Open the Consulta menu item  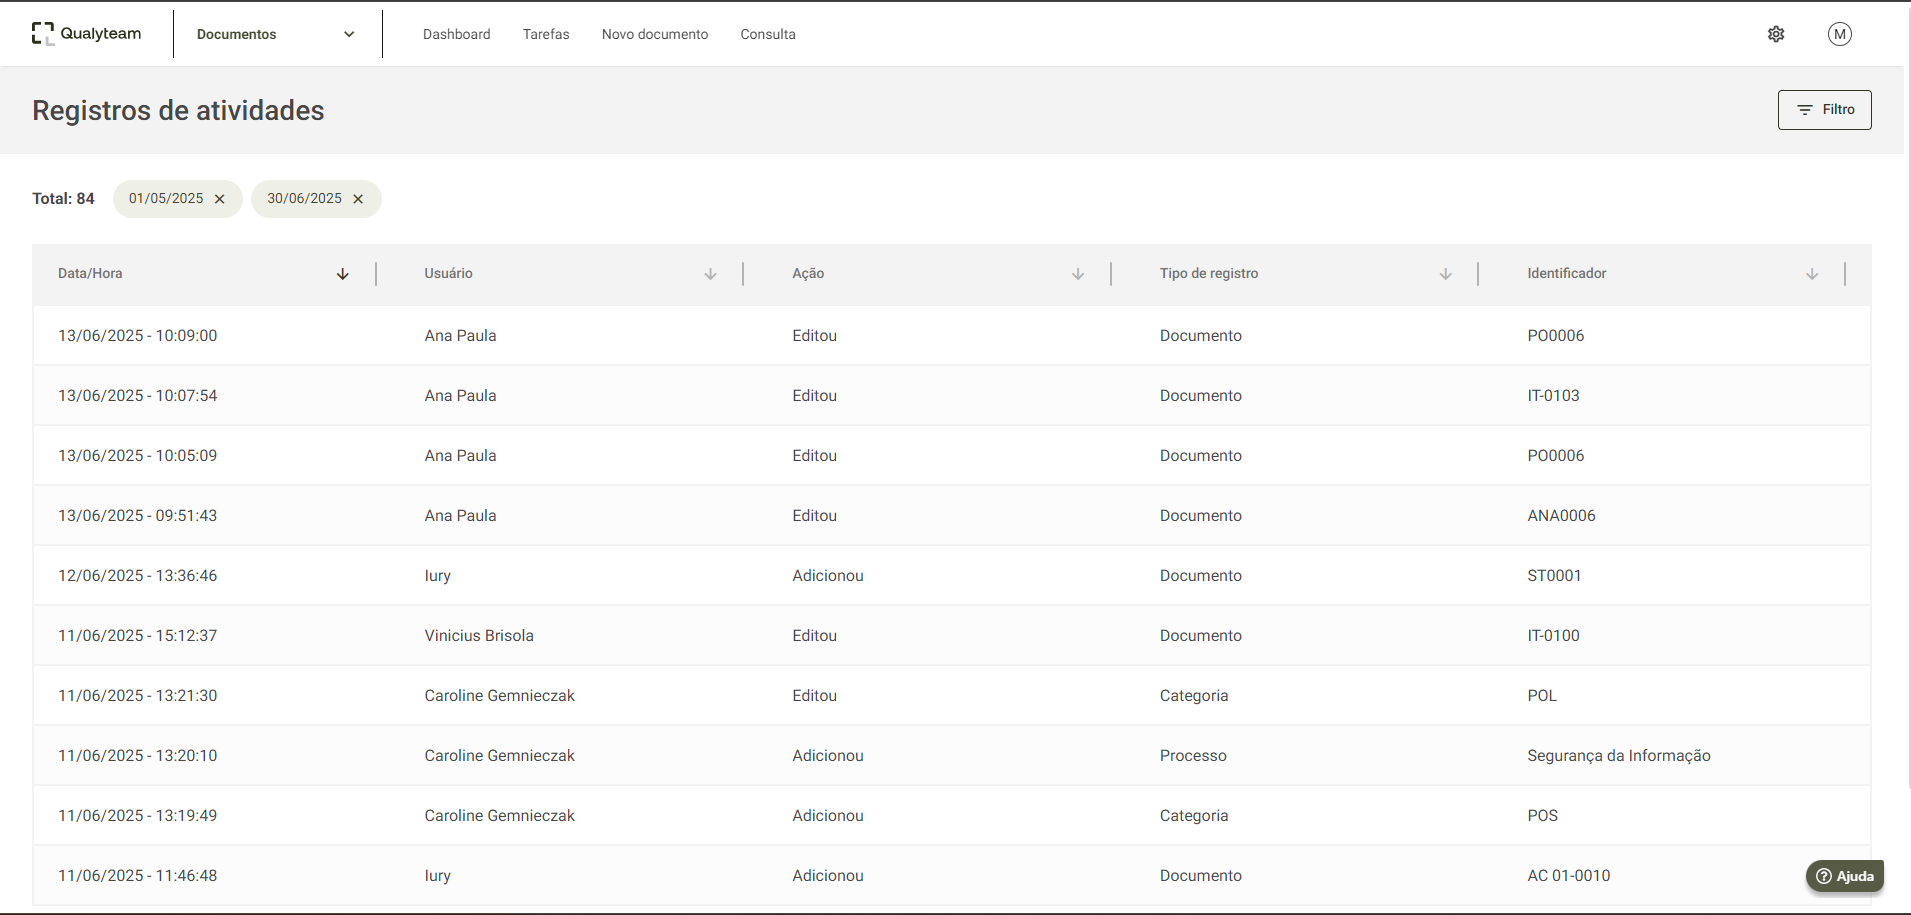coord(768,34)
